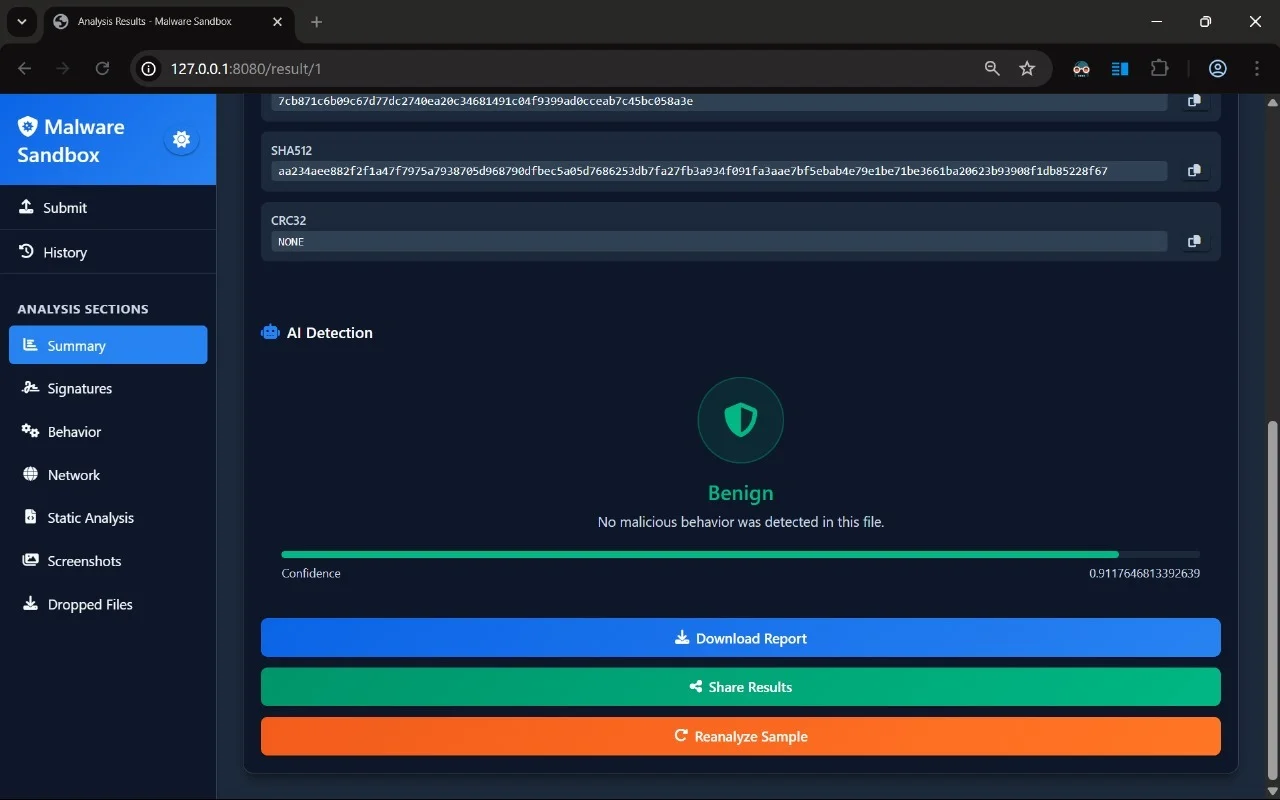Click the Screenshots image icon
1280x800 pixels.
(30, 560)
